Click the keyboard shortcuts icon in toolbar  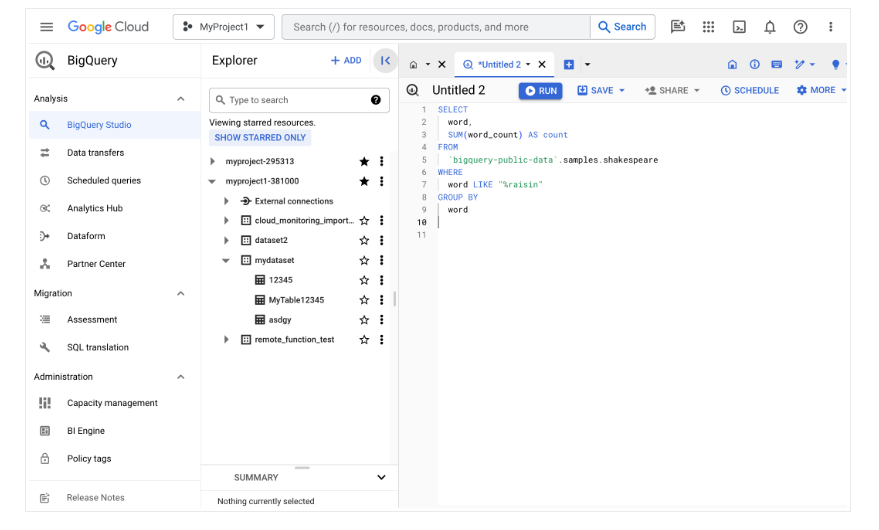[x=776, y=64]
